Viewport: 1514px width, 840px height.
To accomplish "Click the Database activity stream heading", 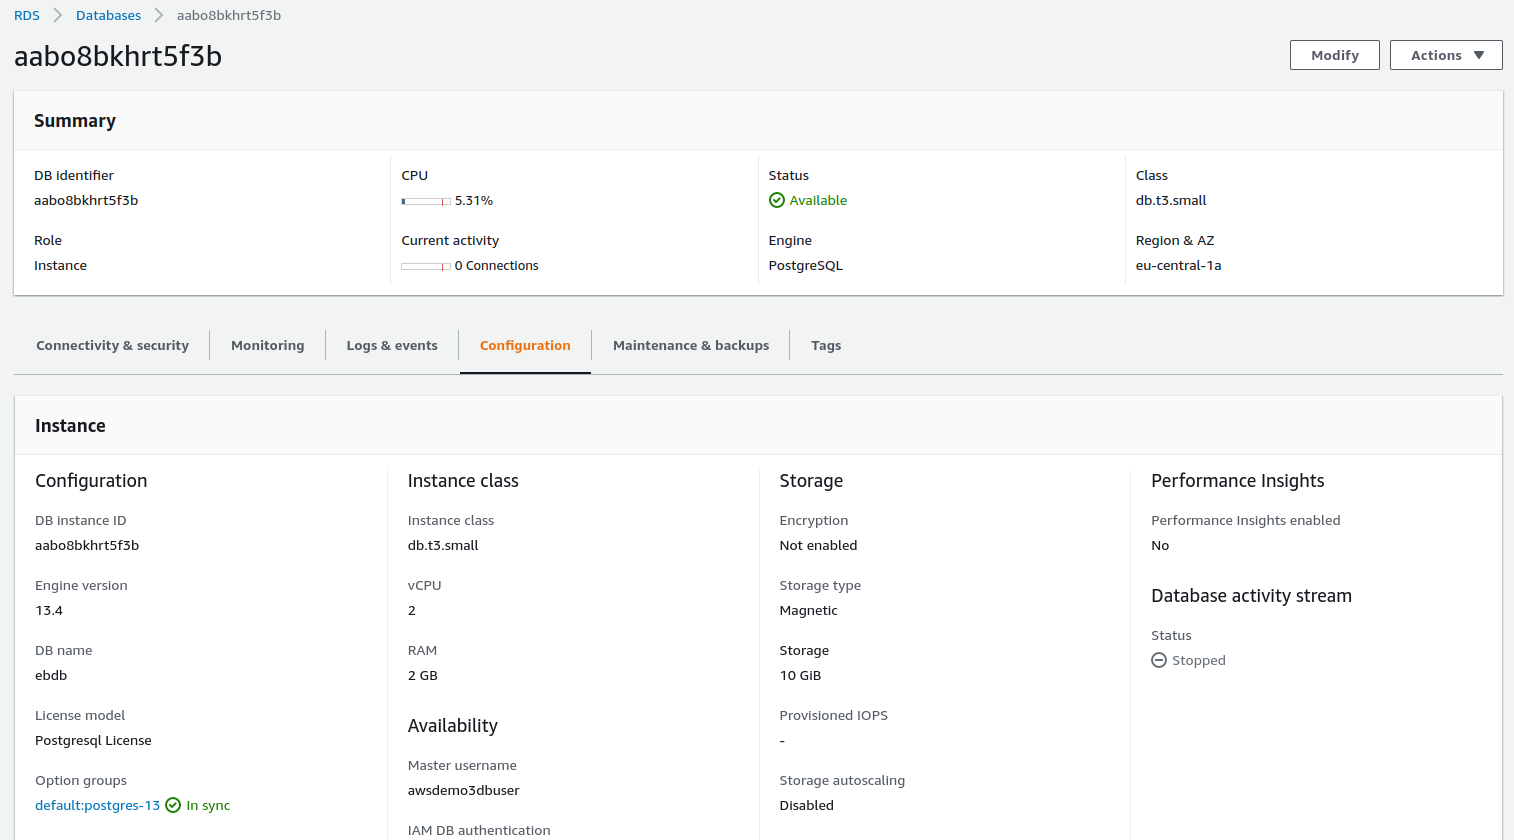I will click(1251, 595).
